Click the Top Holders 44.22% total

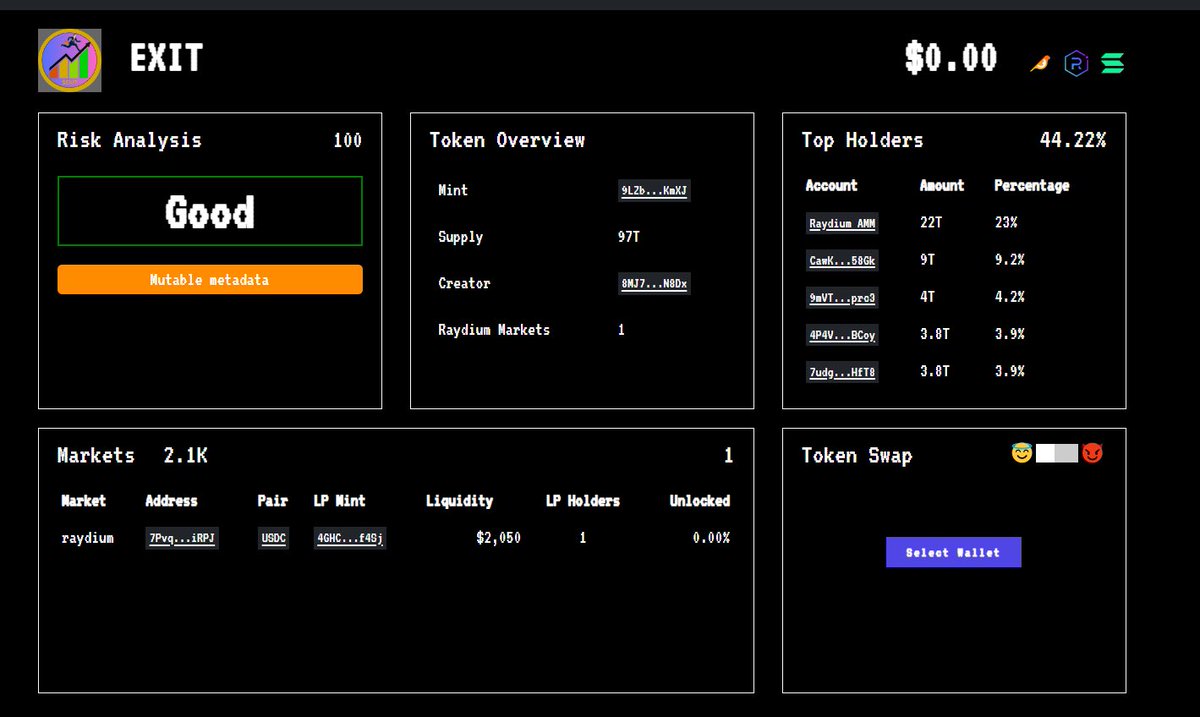tap(1073, 141)
